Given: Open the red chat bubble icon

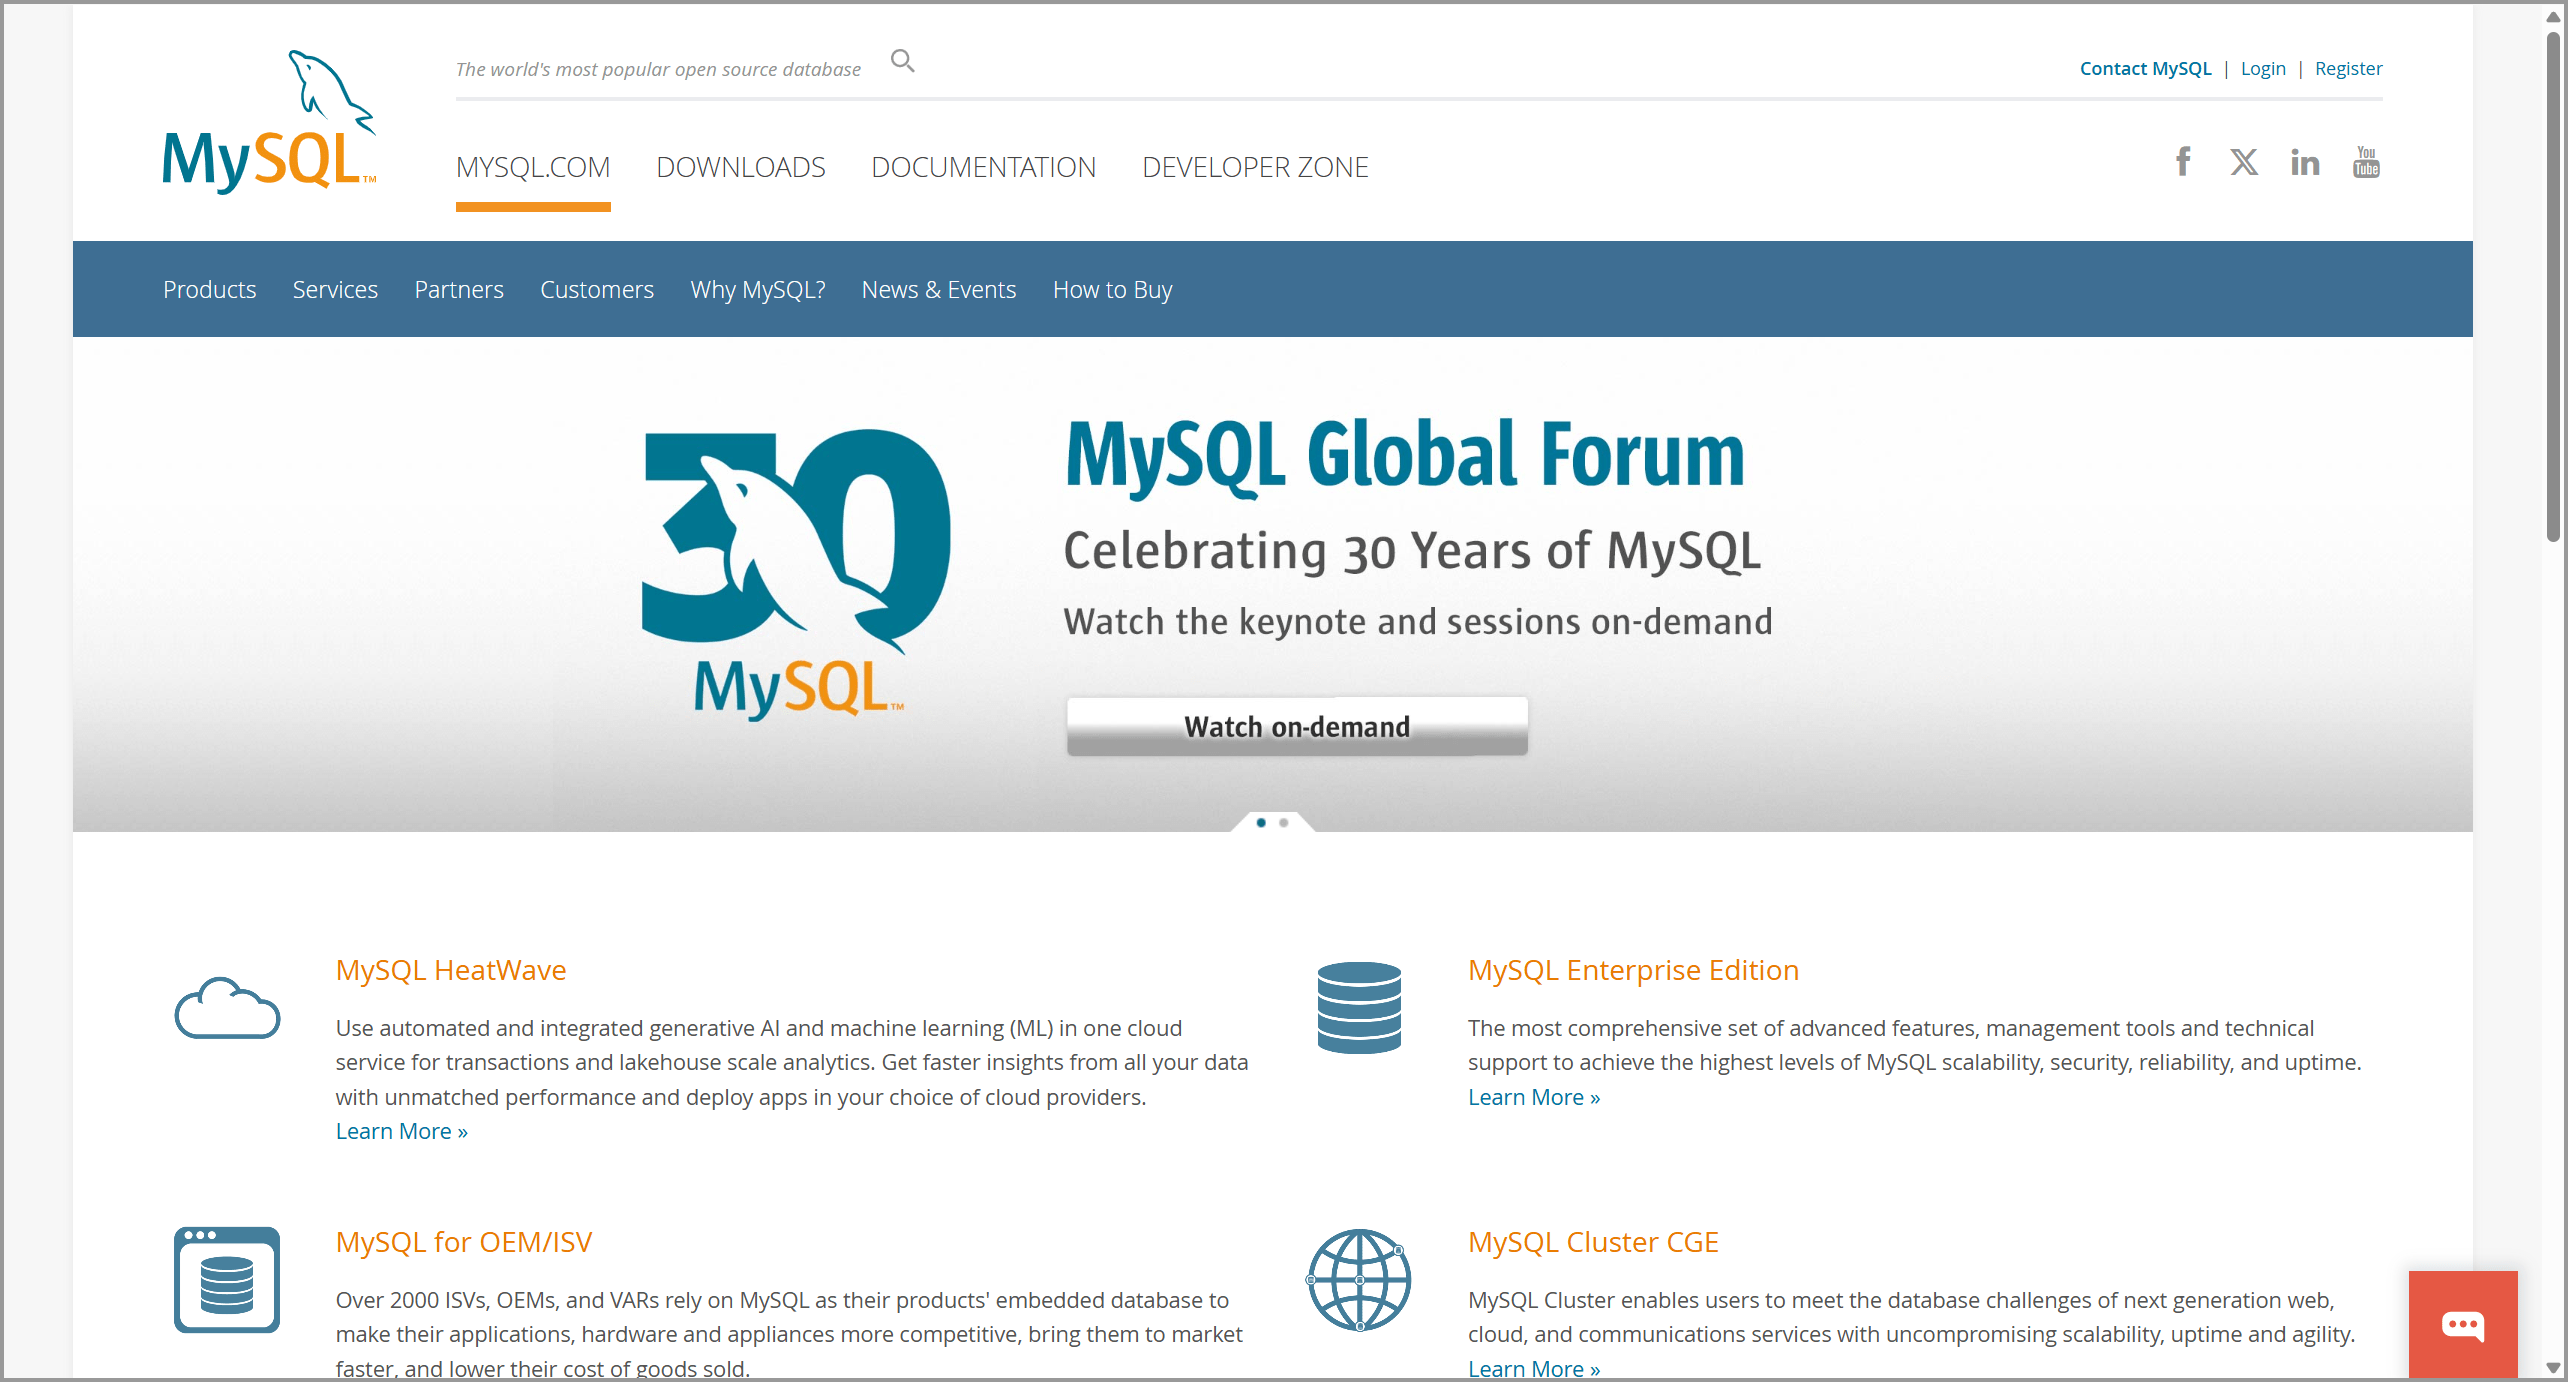Looking at the screenshot, I should 2462,1325.
